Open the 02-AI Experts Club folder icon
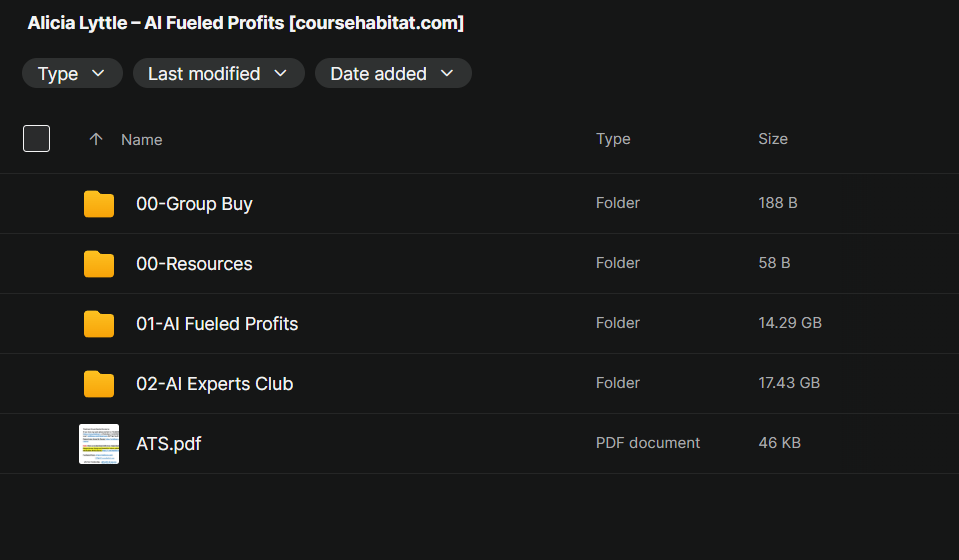 pos(99,383)
